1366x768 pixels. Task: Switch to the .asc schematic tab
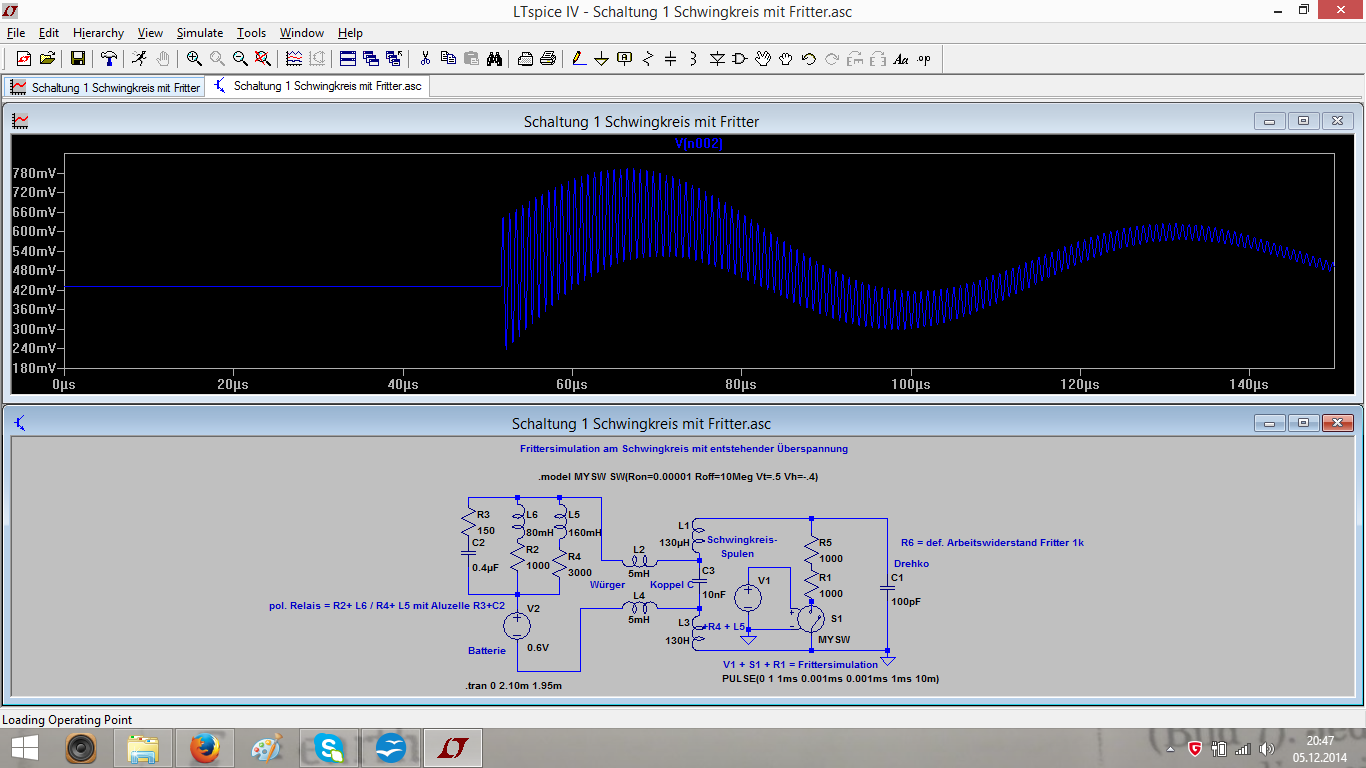point(318,86)
